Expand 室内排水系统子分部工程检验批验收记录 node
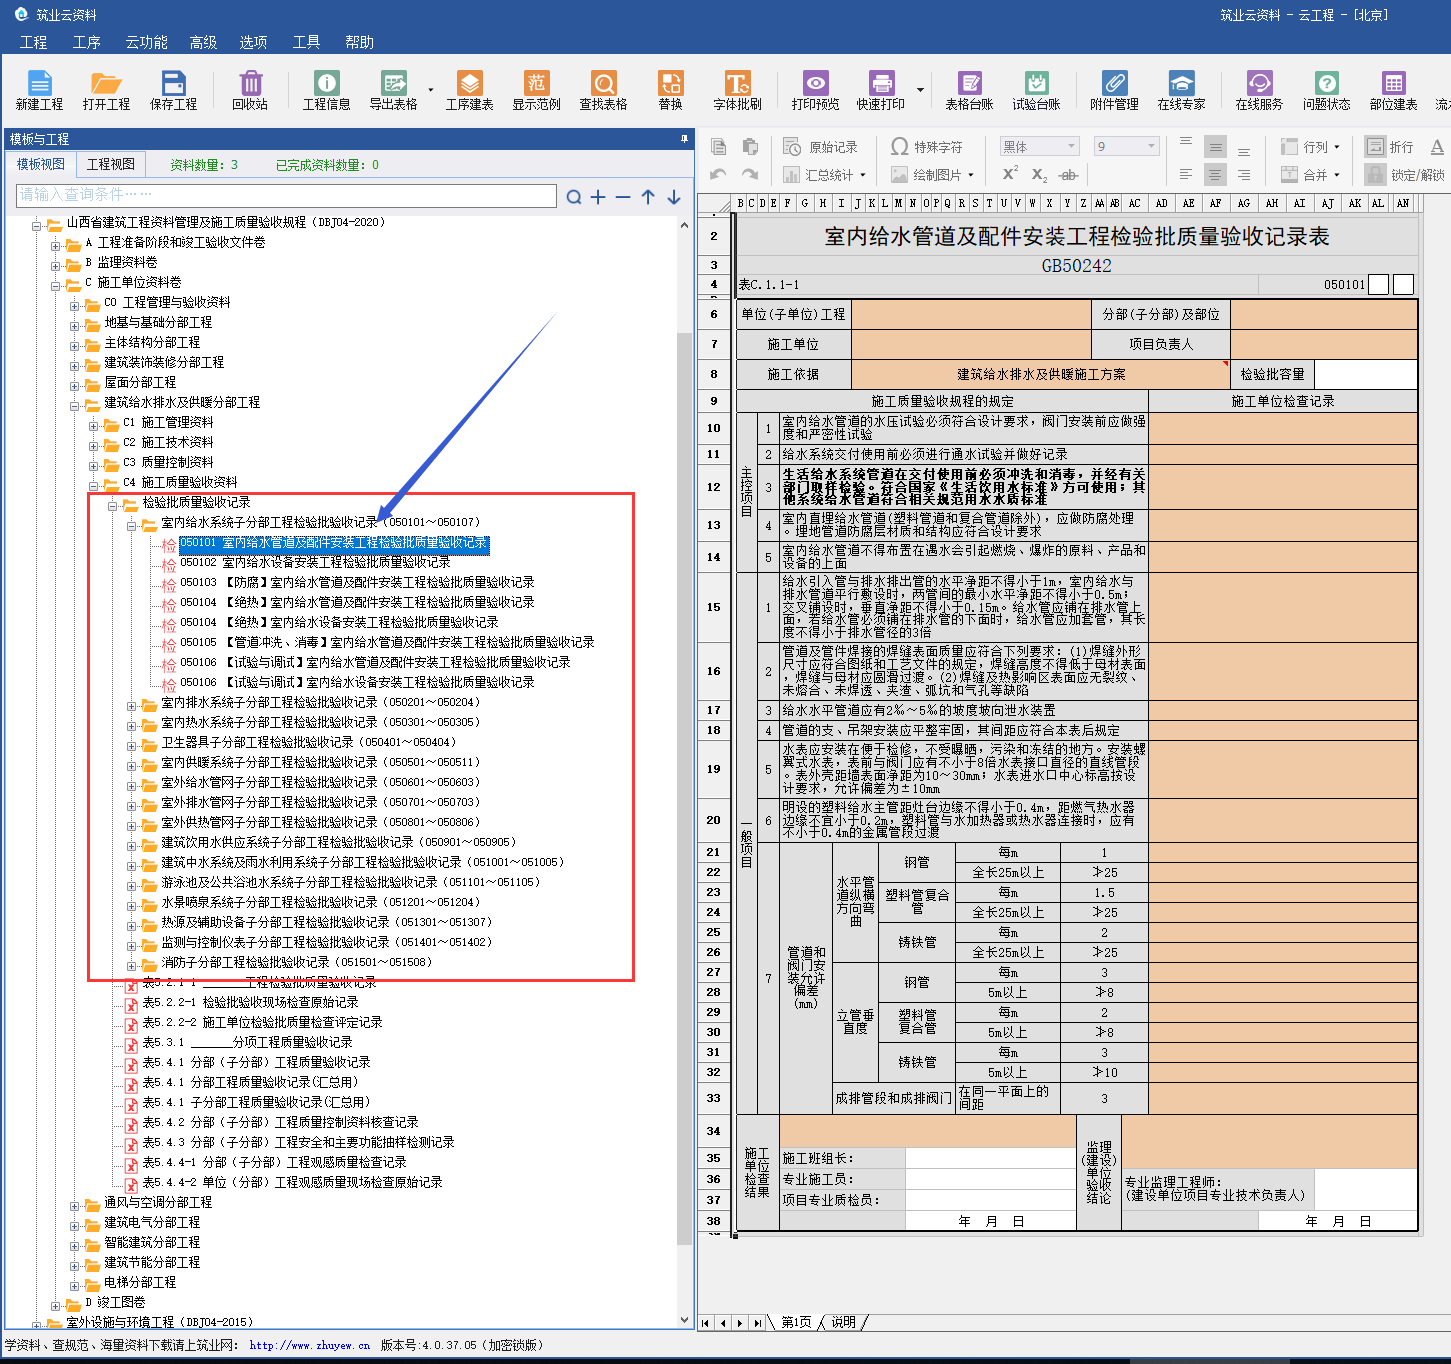Image resolution: width=1451 pixels, height=1364 pixels. tap(131, 705)
